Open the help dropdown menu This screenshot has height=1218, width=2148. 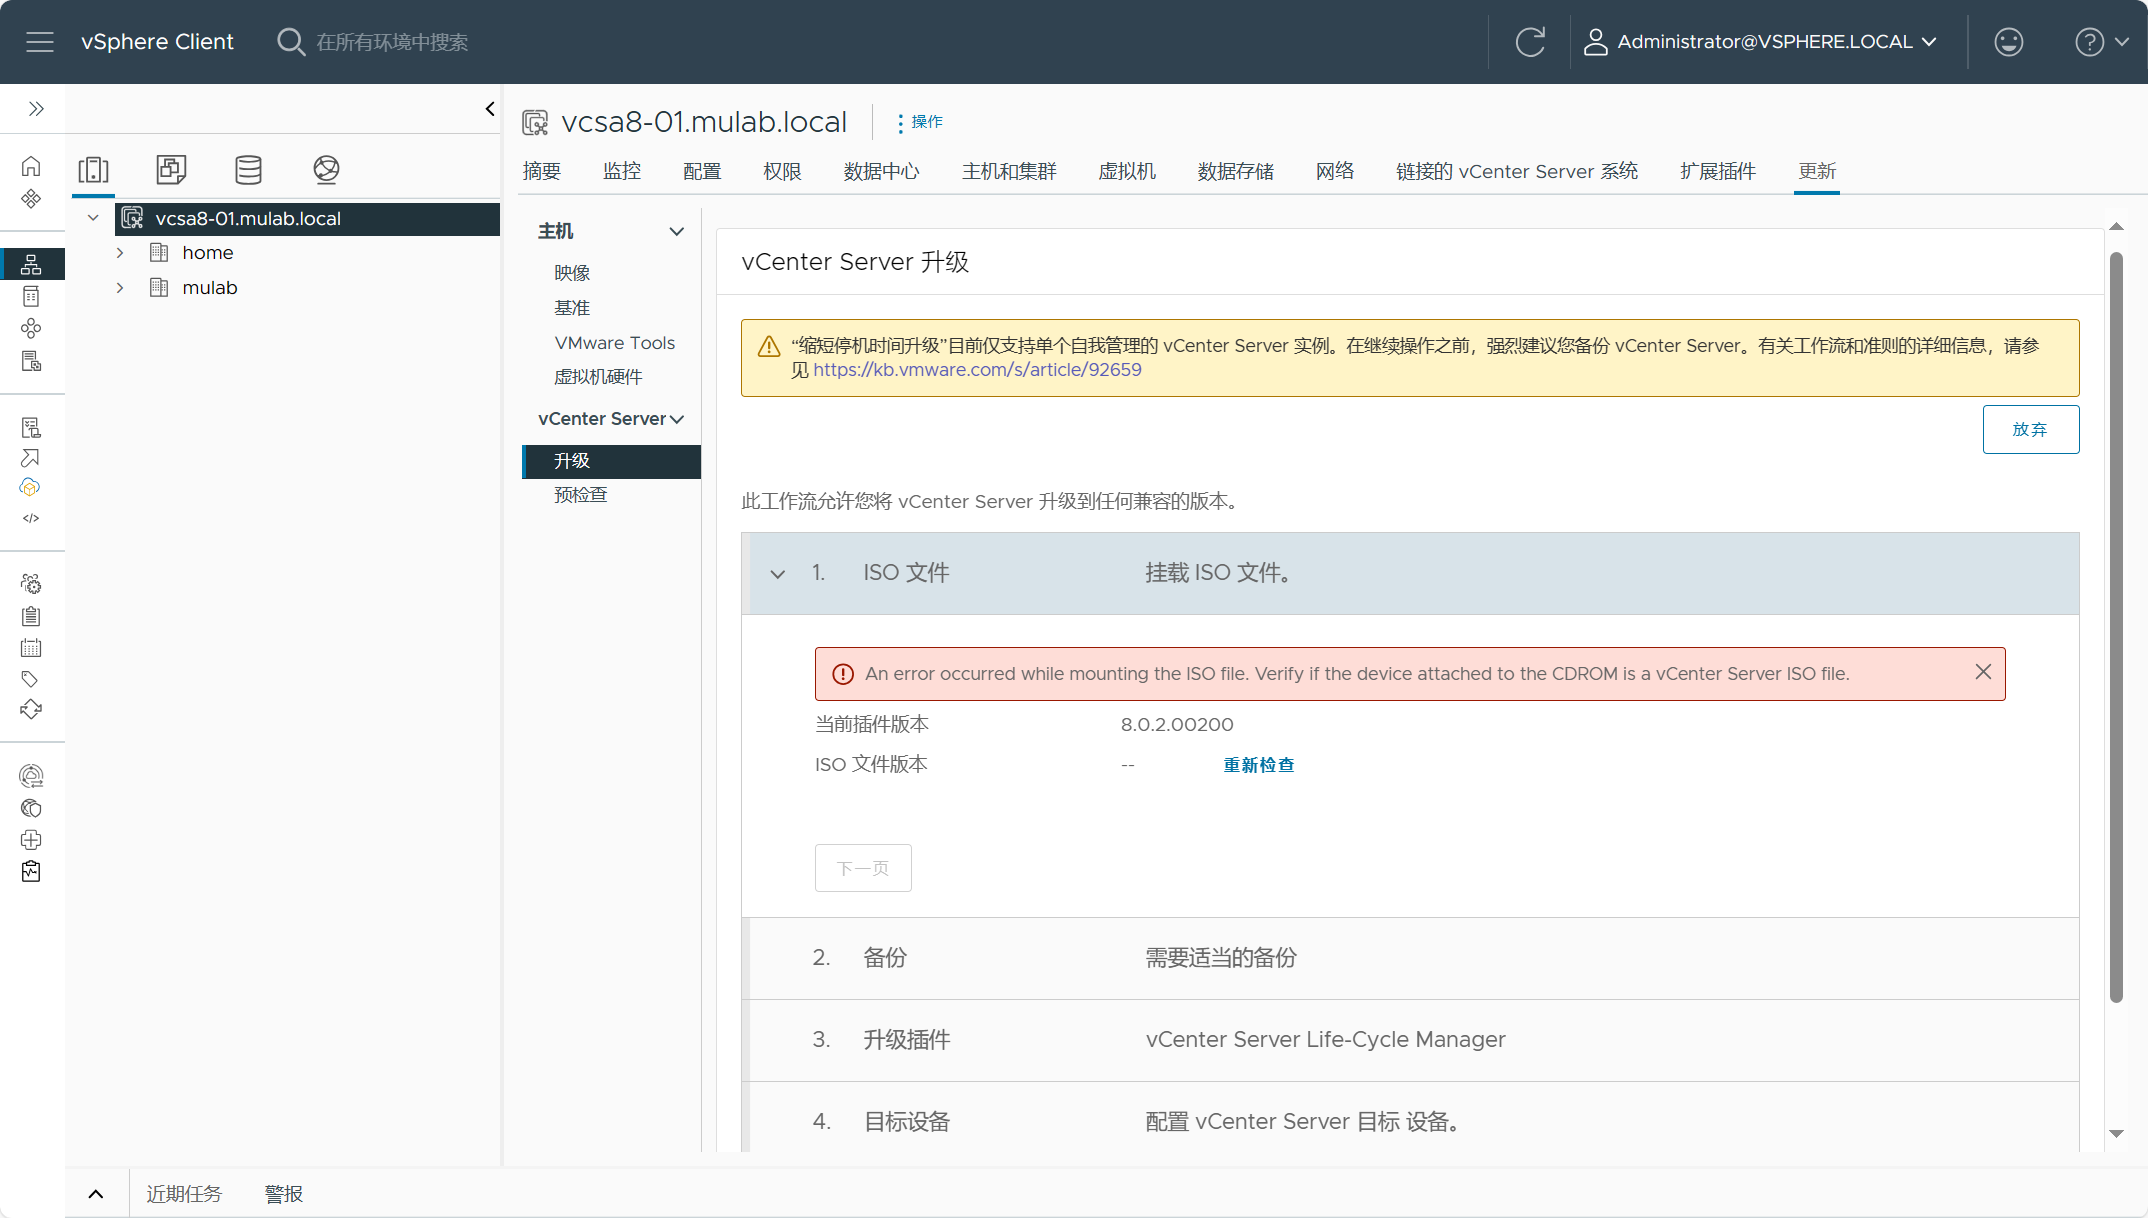(x=2103, y=42)
